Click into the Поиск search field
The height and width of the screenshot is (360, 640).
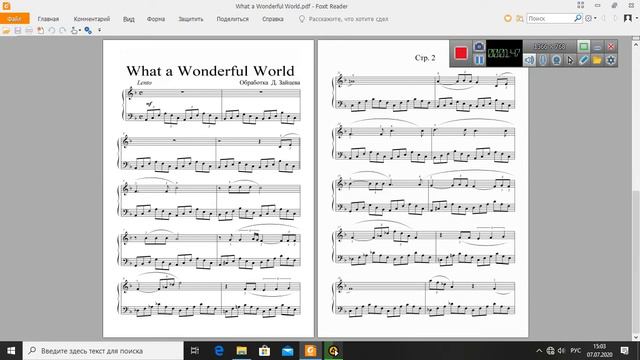pos(550,18)
